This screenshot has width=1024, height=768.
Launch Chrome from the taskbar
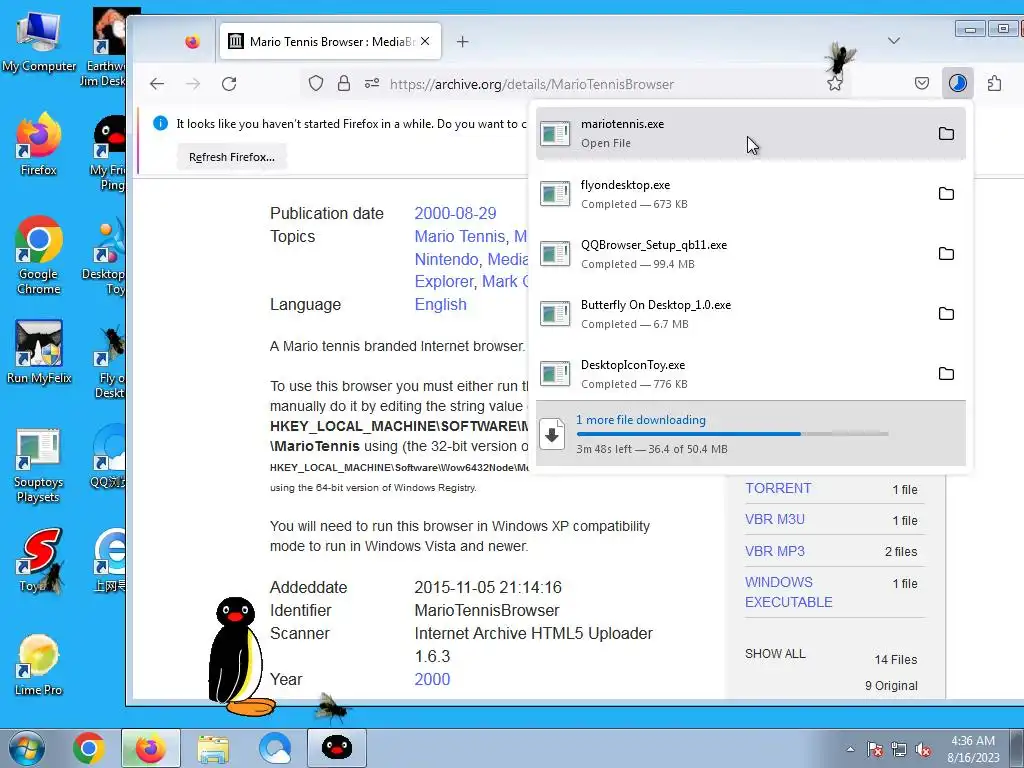pos(89,748)
